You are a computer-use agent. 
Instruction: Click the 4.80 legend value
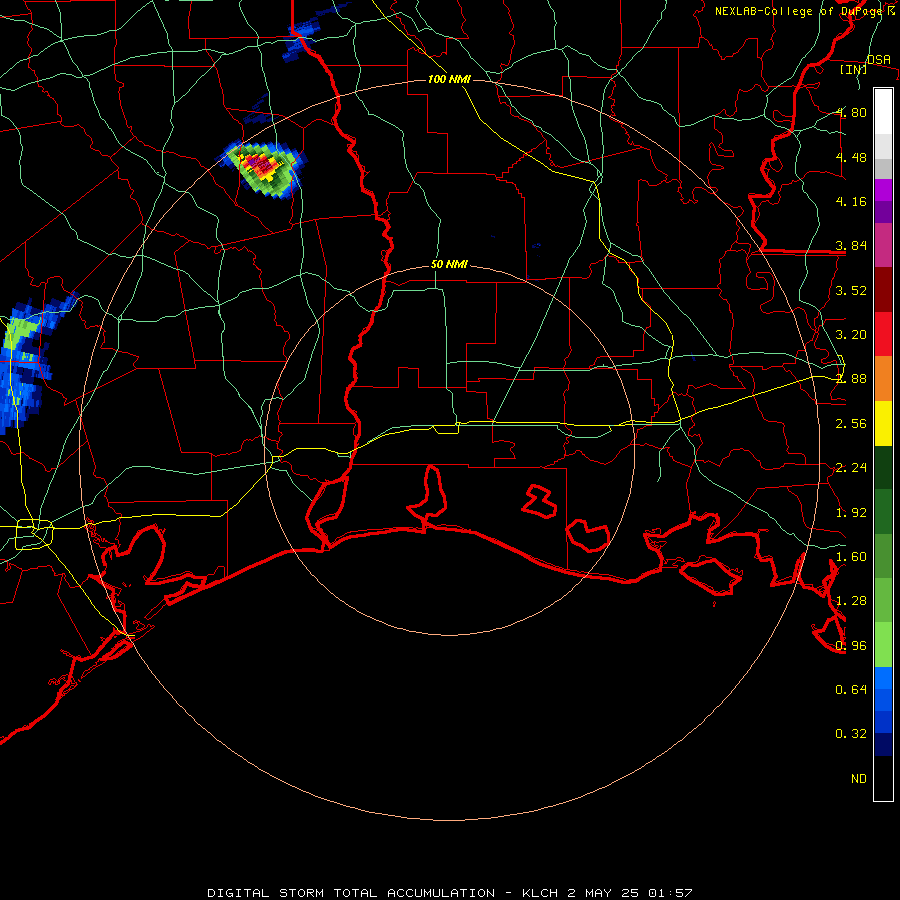851,112
